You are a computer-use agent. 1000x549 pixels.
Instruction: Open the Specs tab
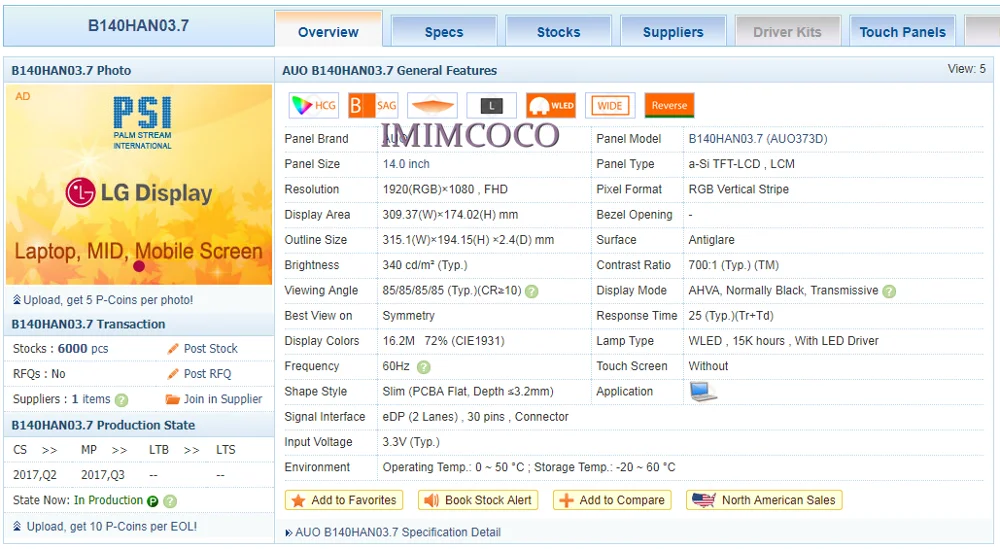coord(444,32)
